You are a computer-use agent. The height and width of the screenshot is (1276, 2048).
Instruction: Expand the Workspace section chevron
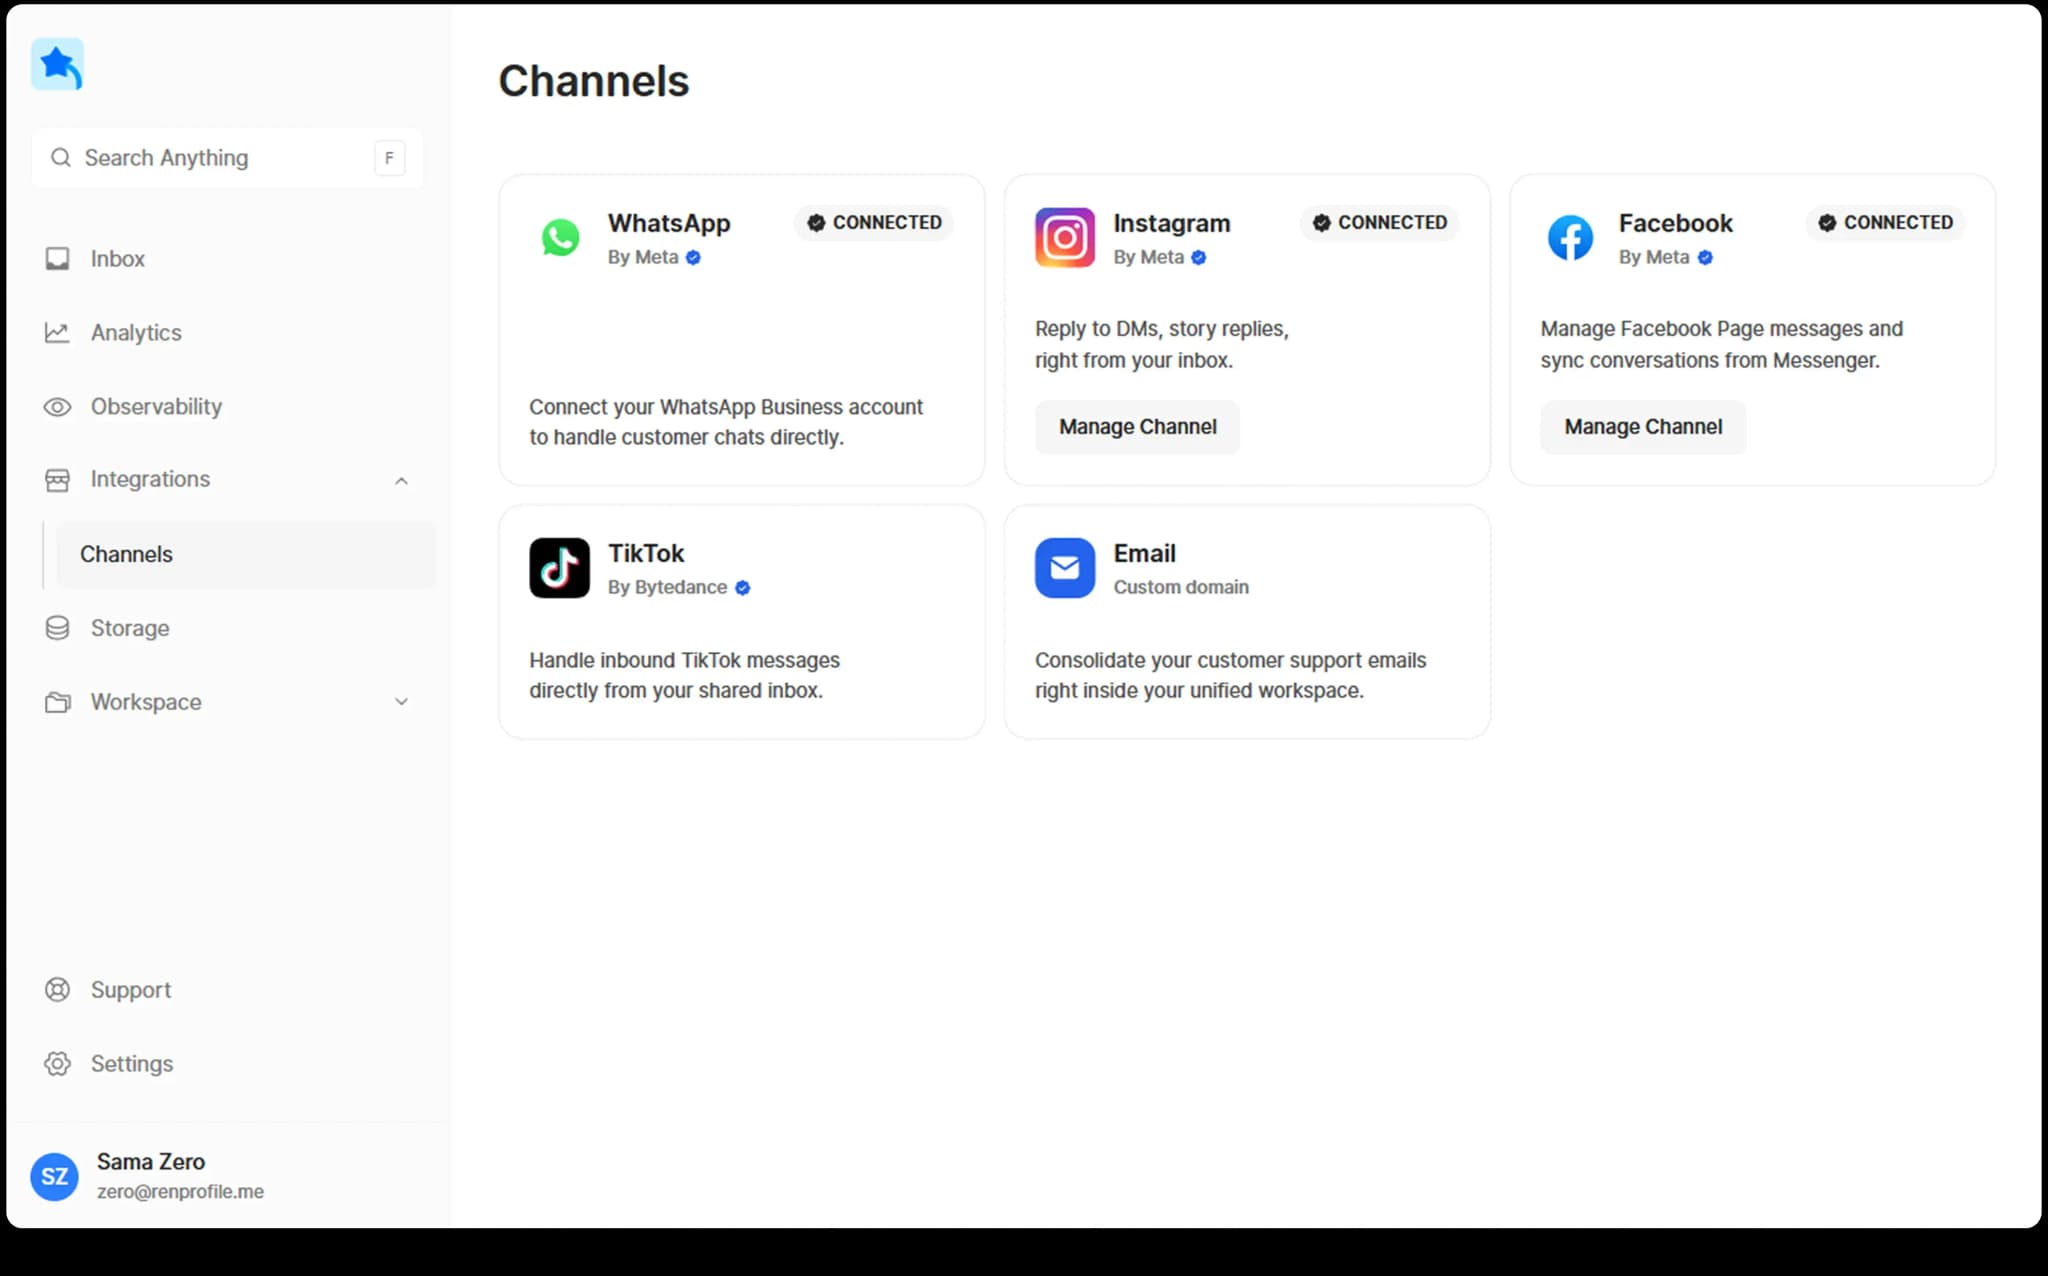401,702
